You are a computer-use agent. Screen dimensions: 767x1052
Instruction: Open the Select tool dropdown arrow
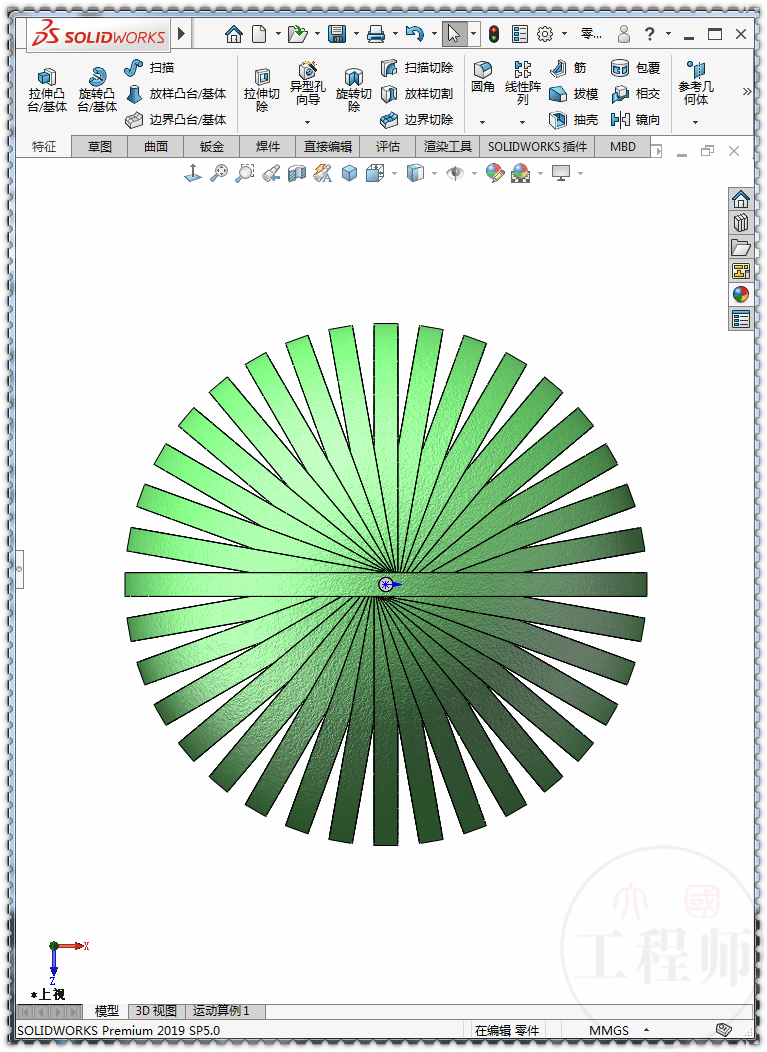pyautogui.click(x=473, y=34)
